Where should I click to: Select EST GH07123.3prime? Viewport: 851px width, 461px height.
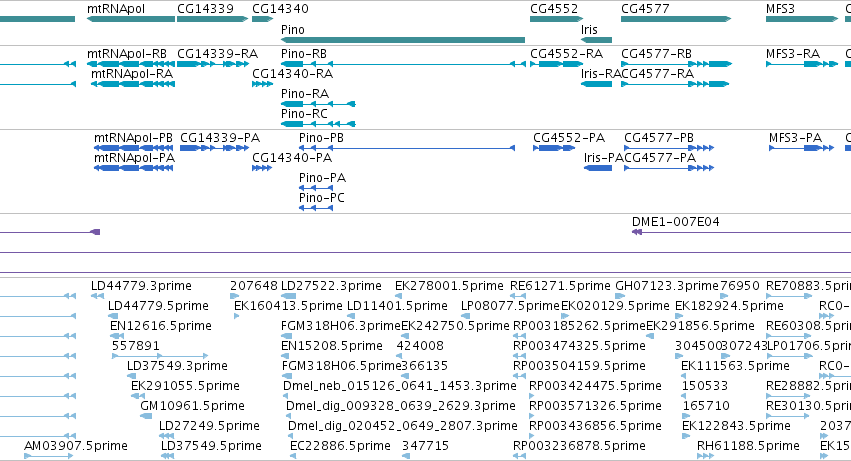(621, 296)
